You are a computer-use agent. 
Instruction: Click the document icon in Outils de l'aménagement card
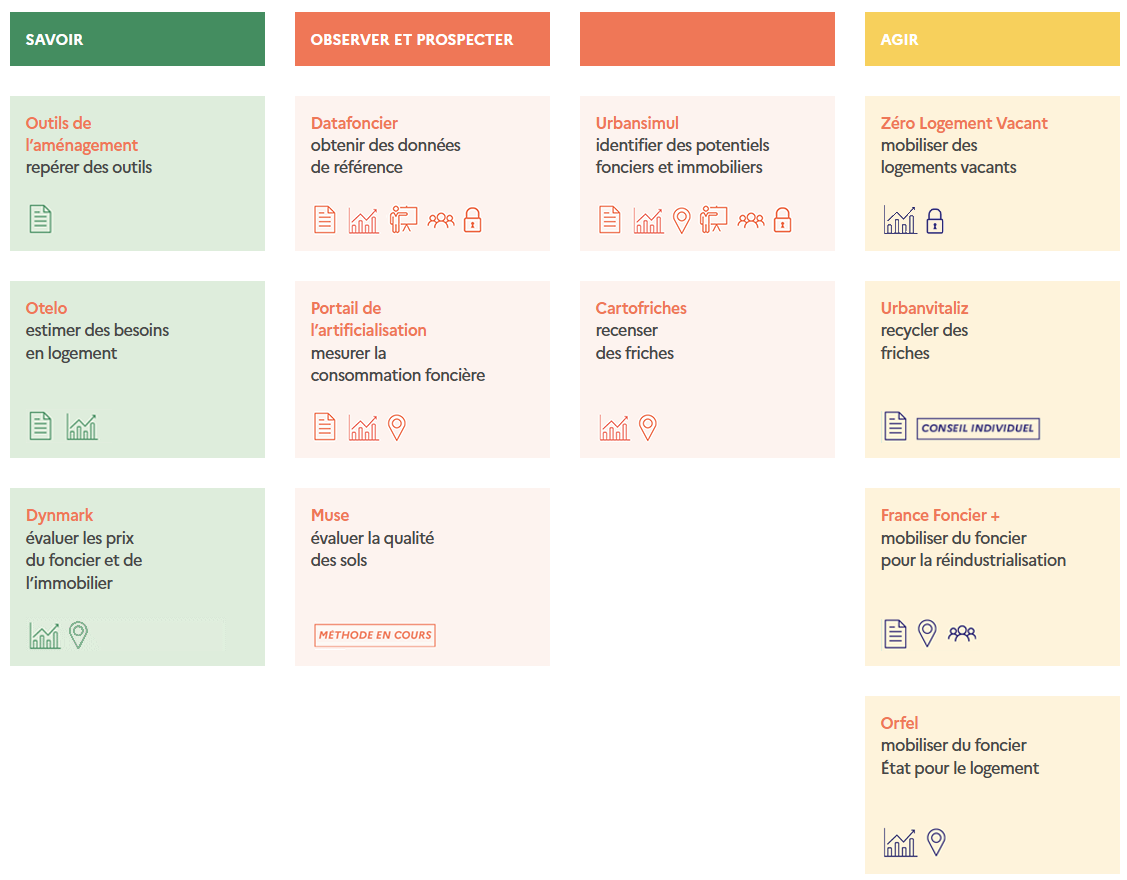(40, 219)
